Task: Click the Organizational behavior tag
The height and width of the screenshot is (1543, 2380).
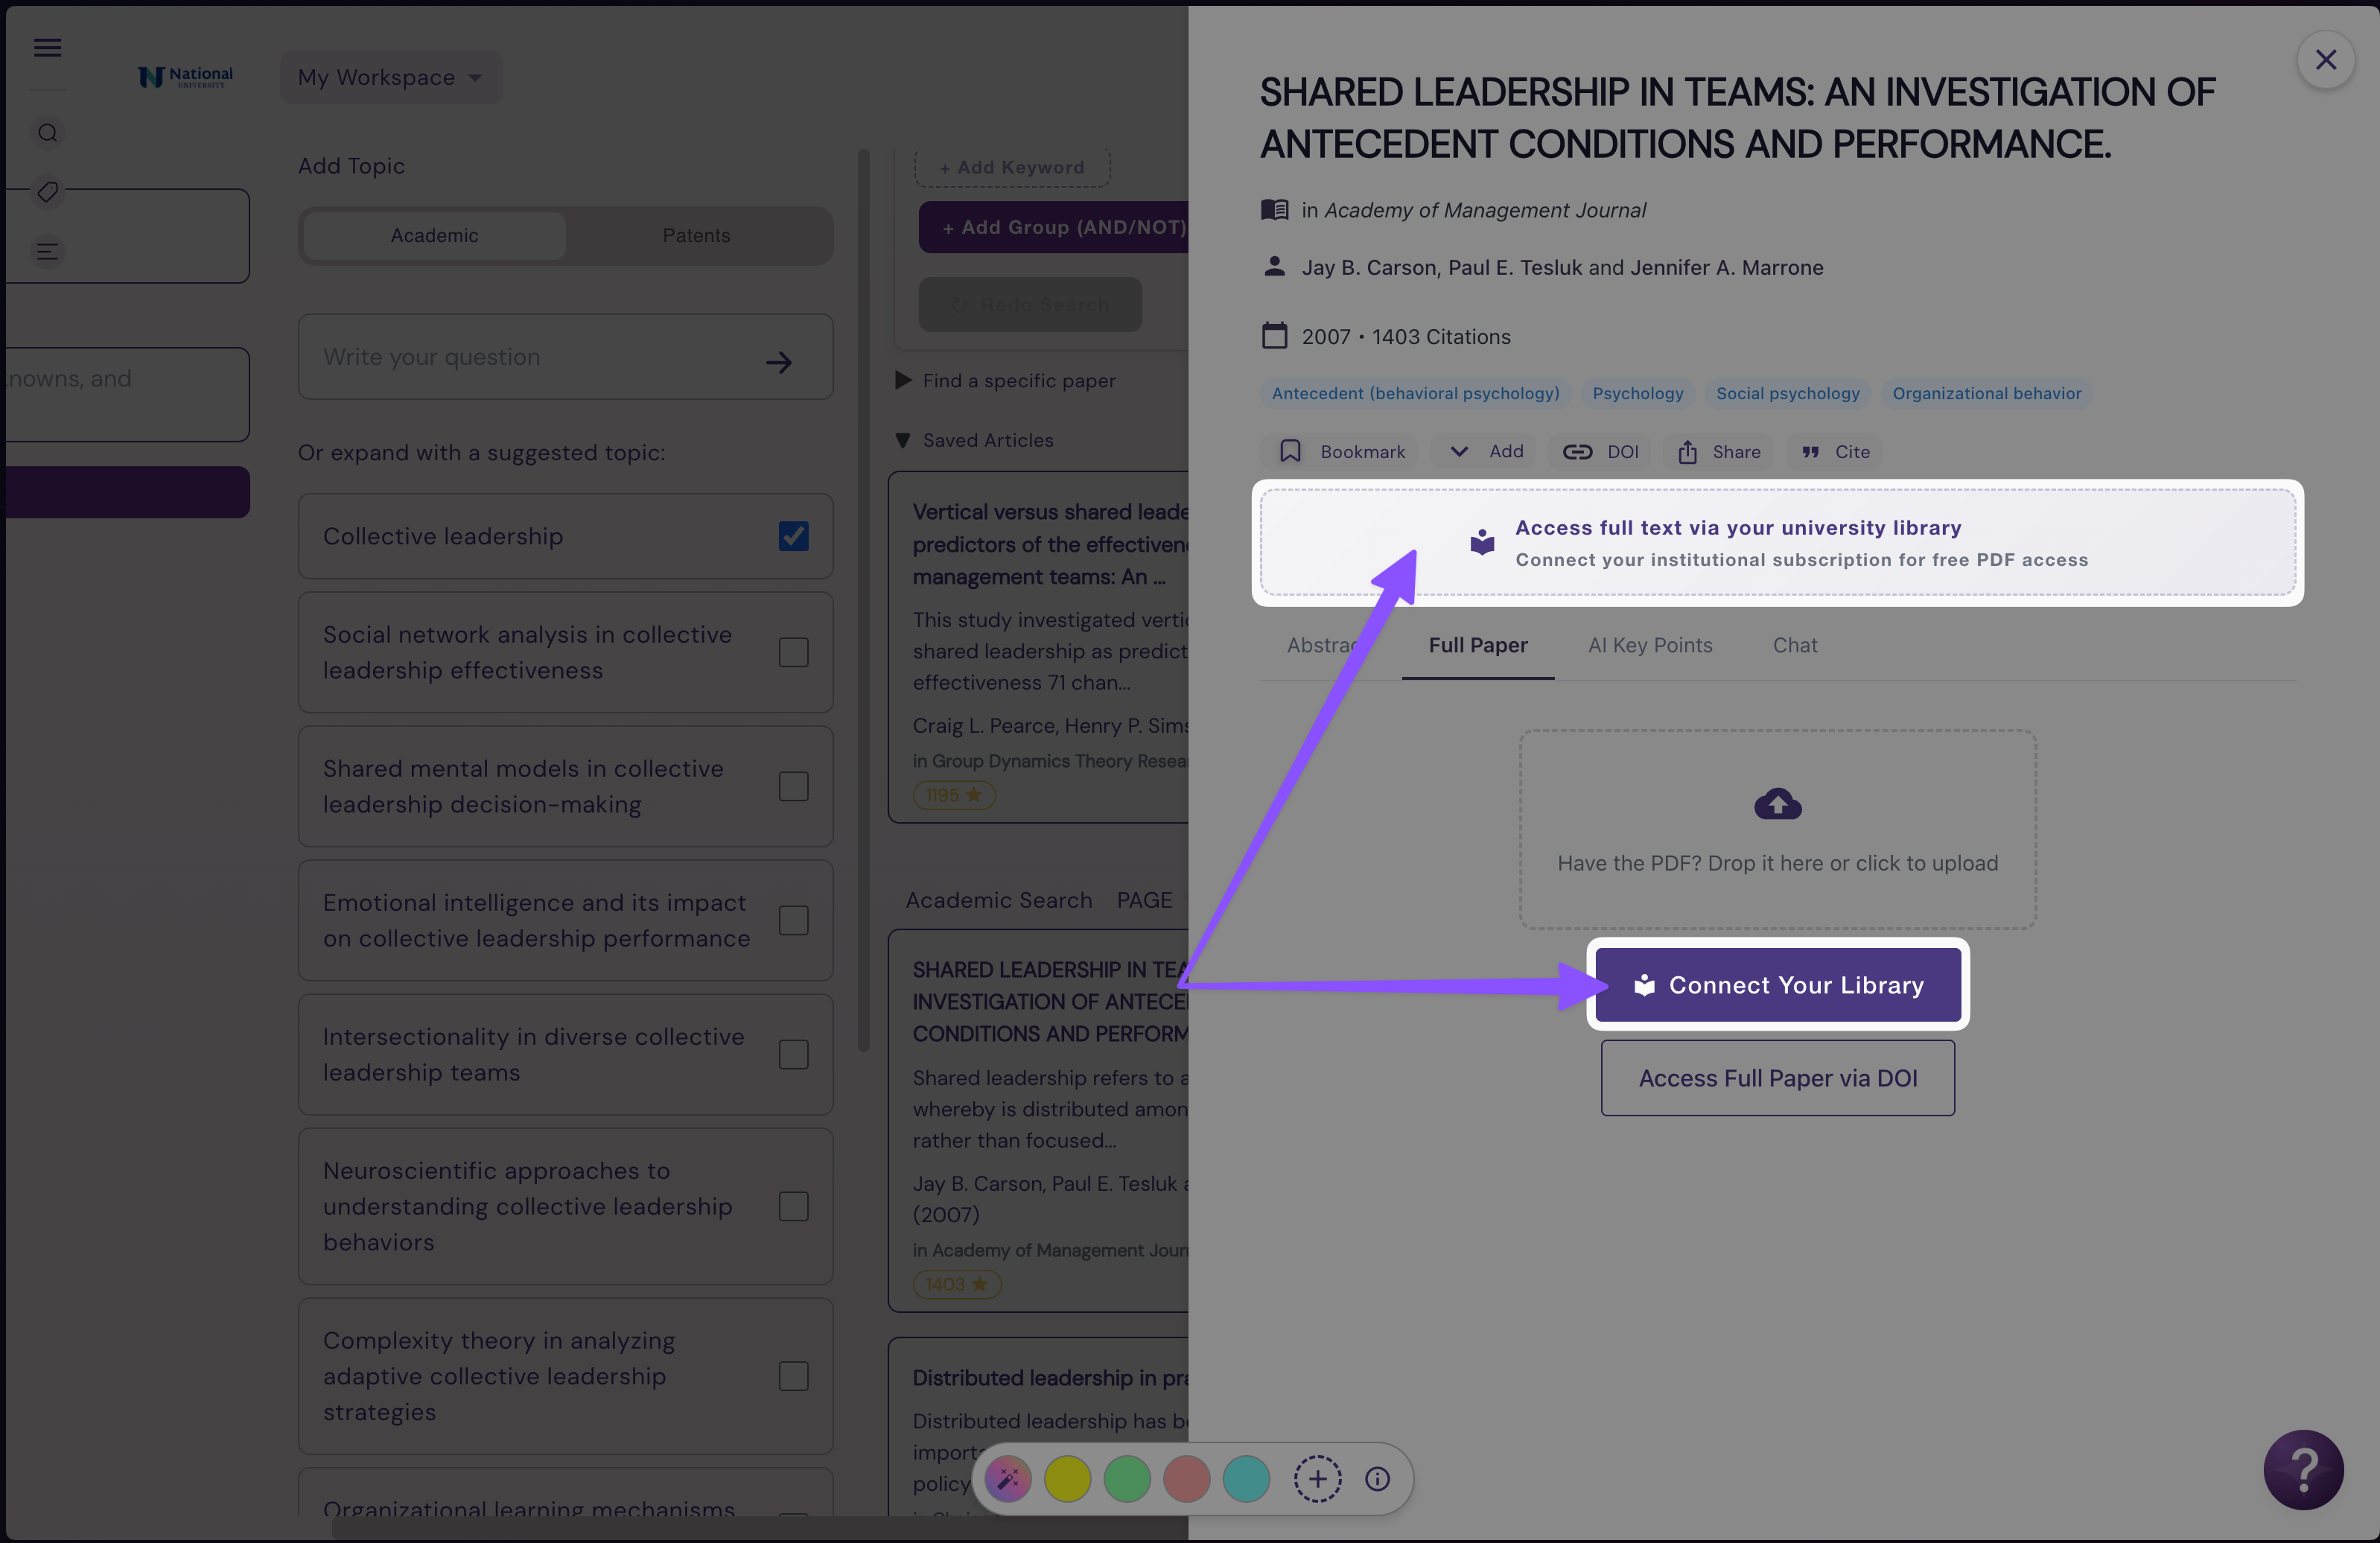Action: (x=1987, y=394)
